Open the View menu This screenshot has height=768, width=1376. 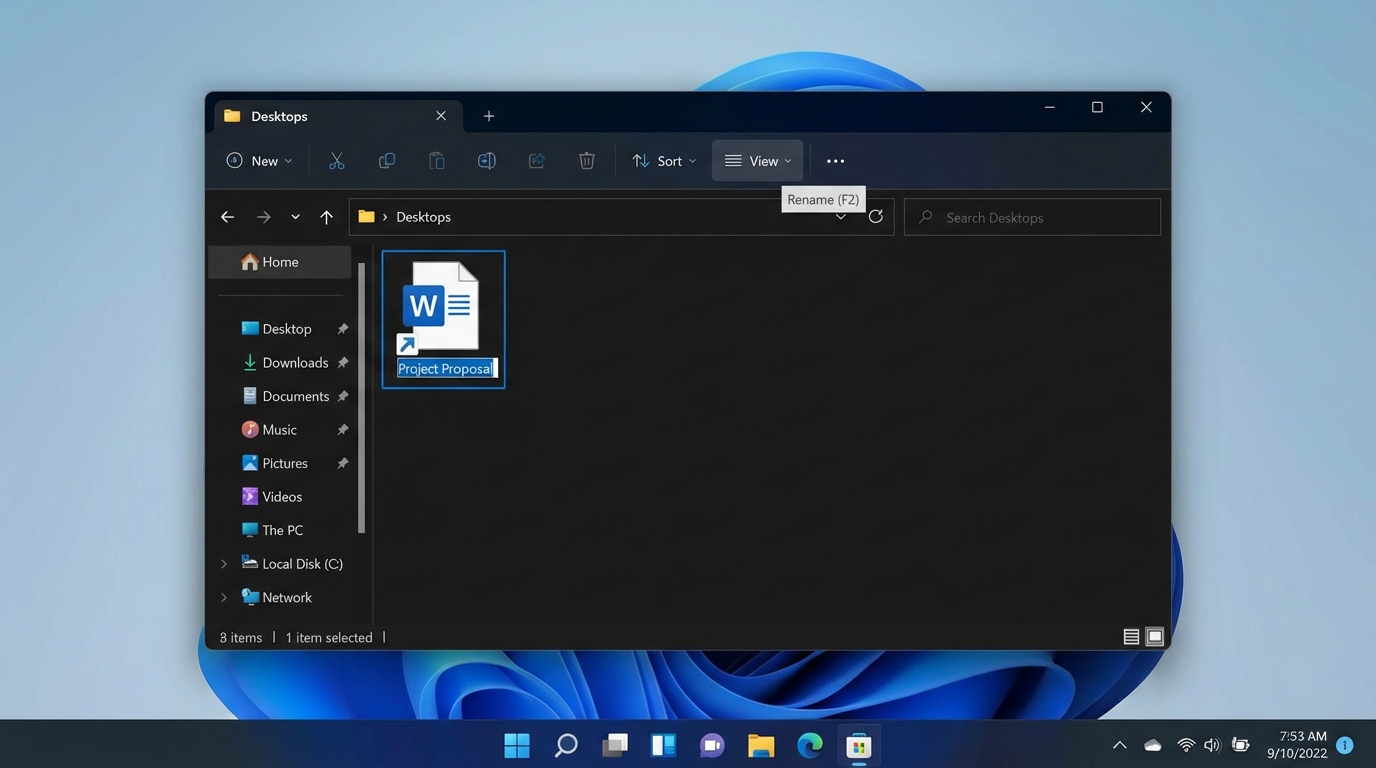pos(757,160)
